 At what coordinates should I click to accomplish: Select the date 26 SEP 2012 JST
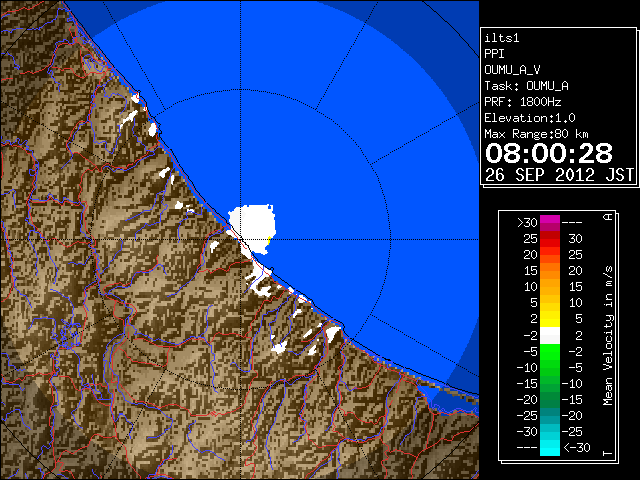(559, 175)
